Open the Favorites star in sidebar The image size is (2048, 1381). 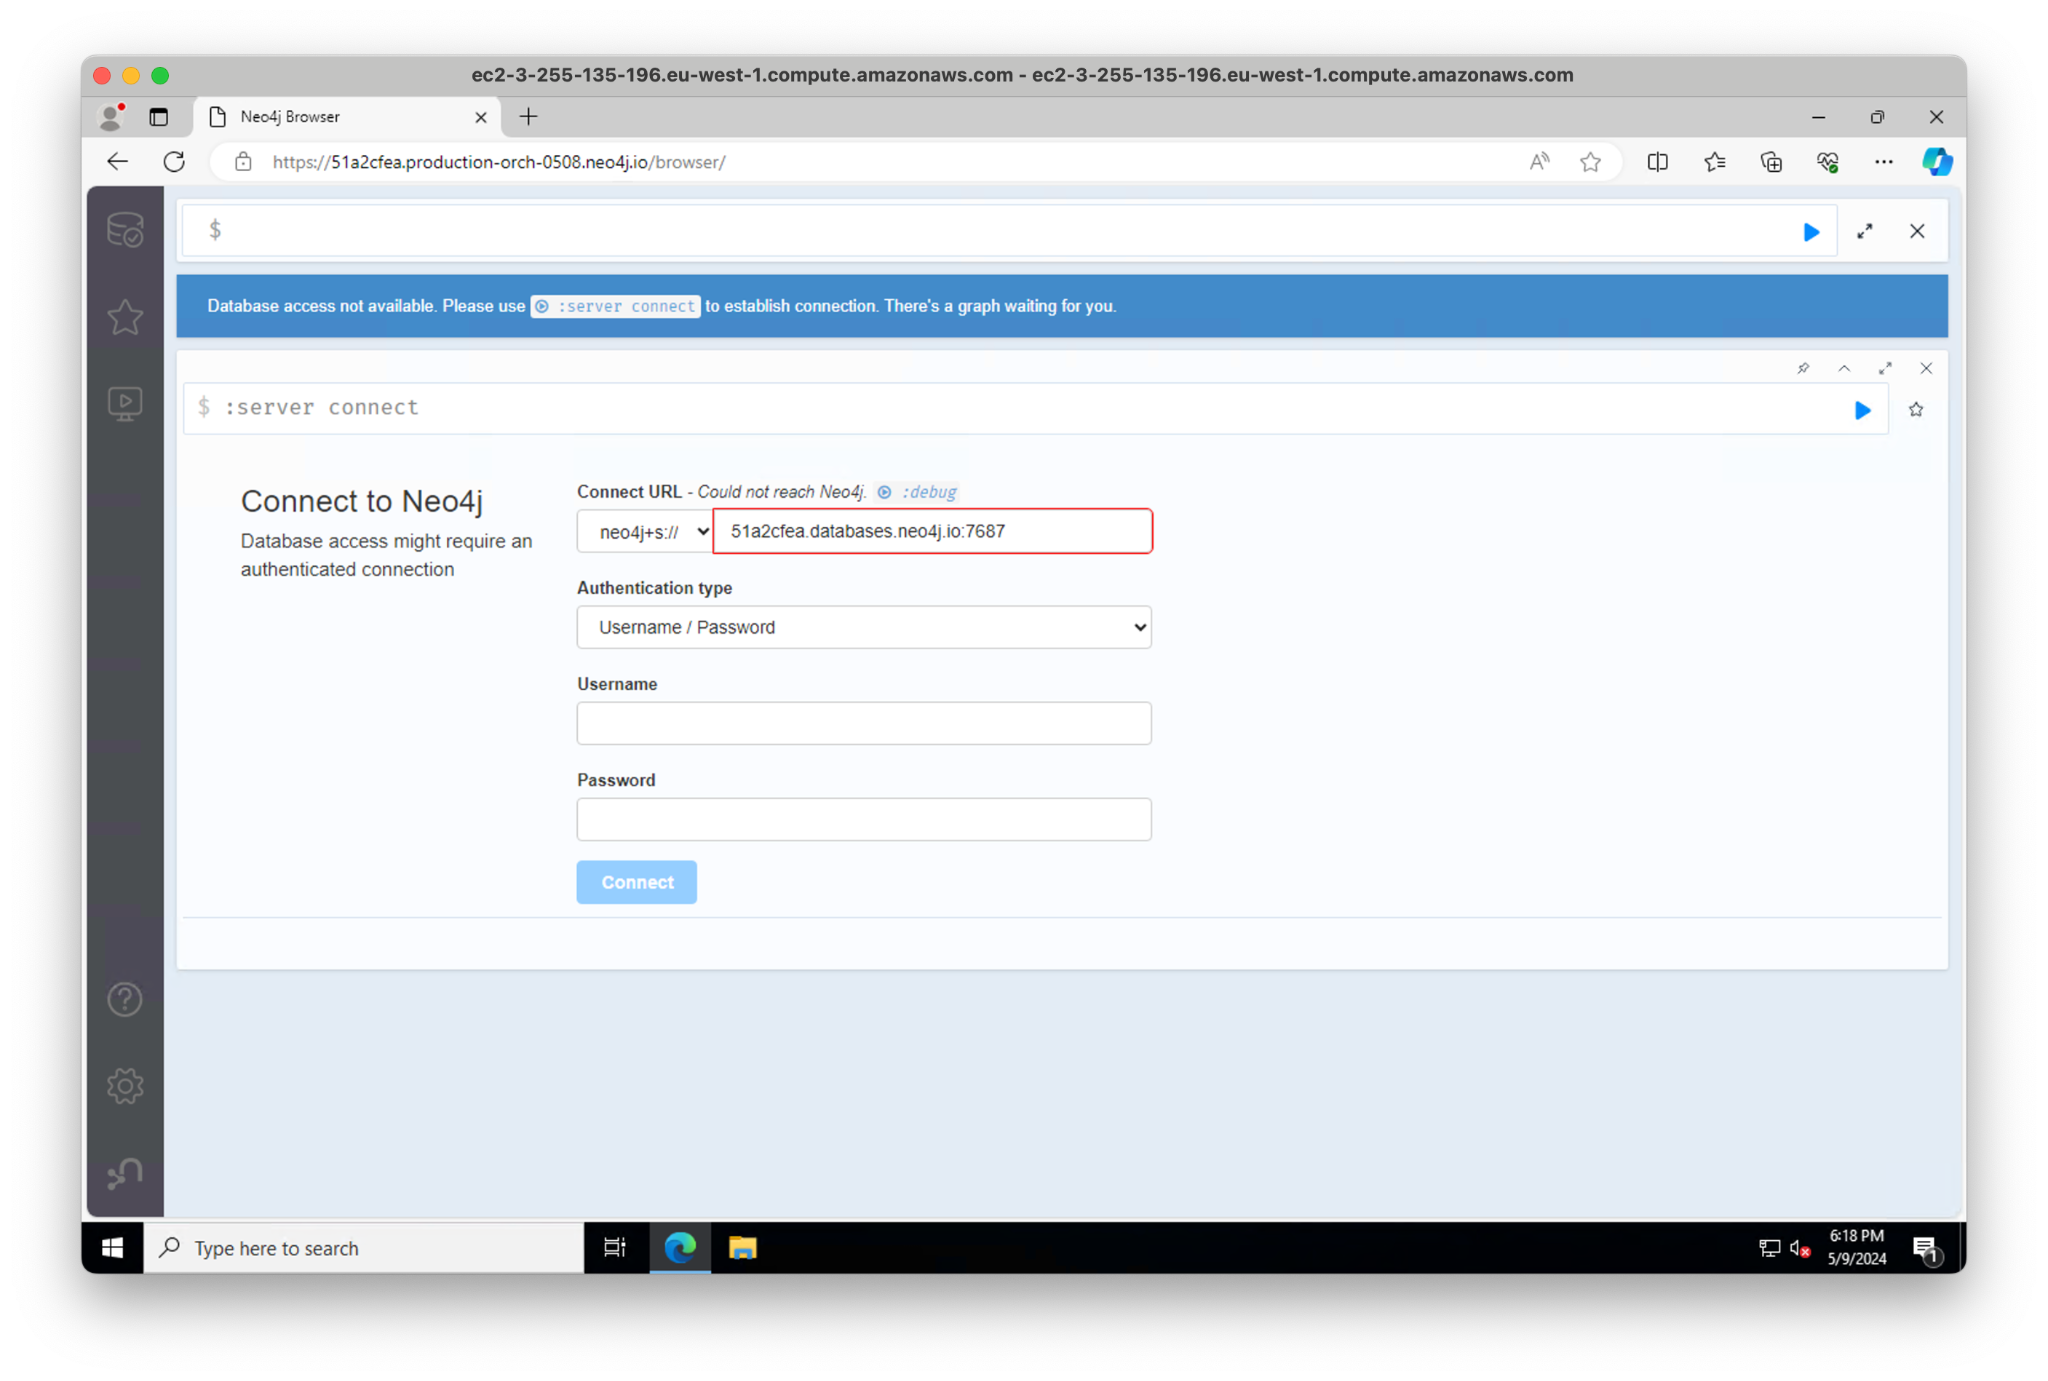point(125,317)
